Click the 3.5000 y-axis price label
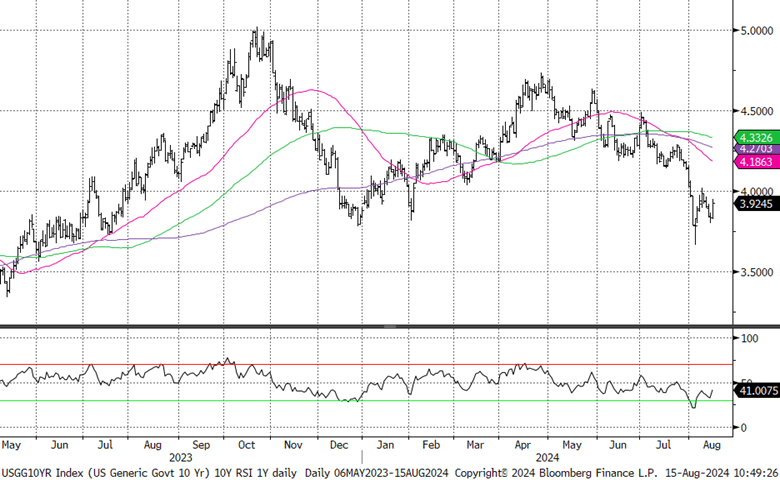The height and width of the screenshot is (480, 780). pos(753,272)
